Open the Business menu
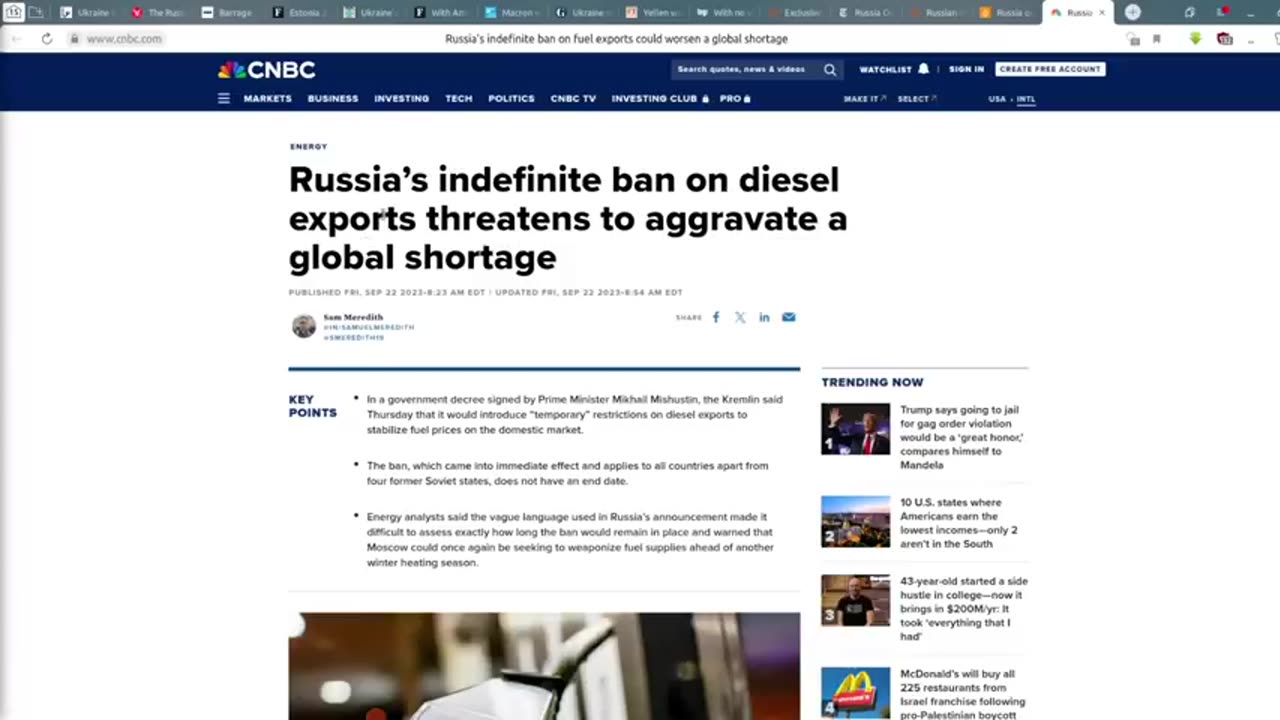 click(x=333, y=99)
